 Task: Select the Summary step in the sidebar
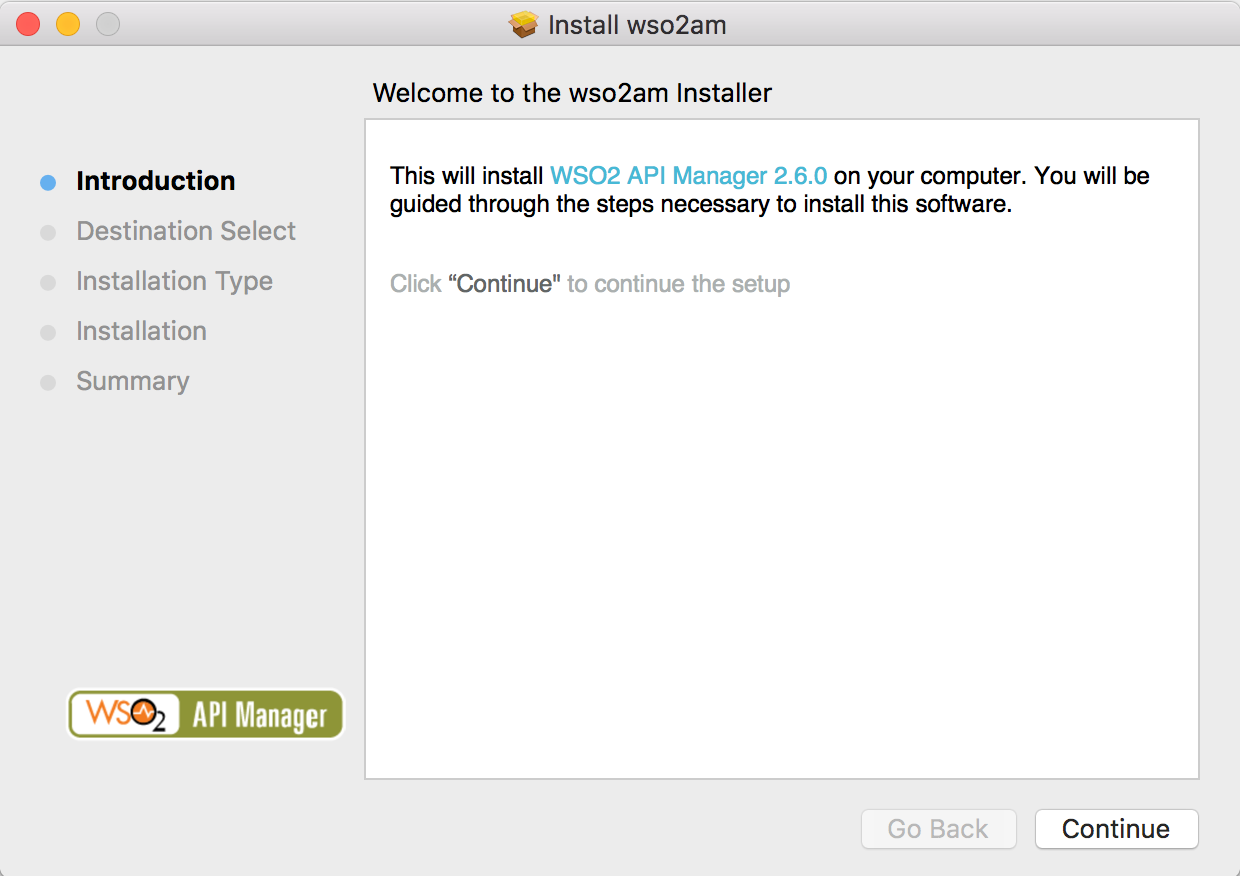point(133,381)
